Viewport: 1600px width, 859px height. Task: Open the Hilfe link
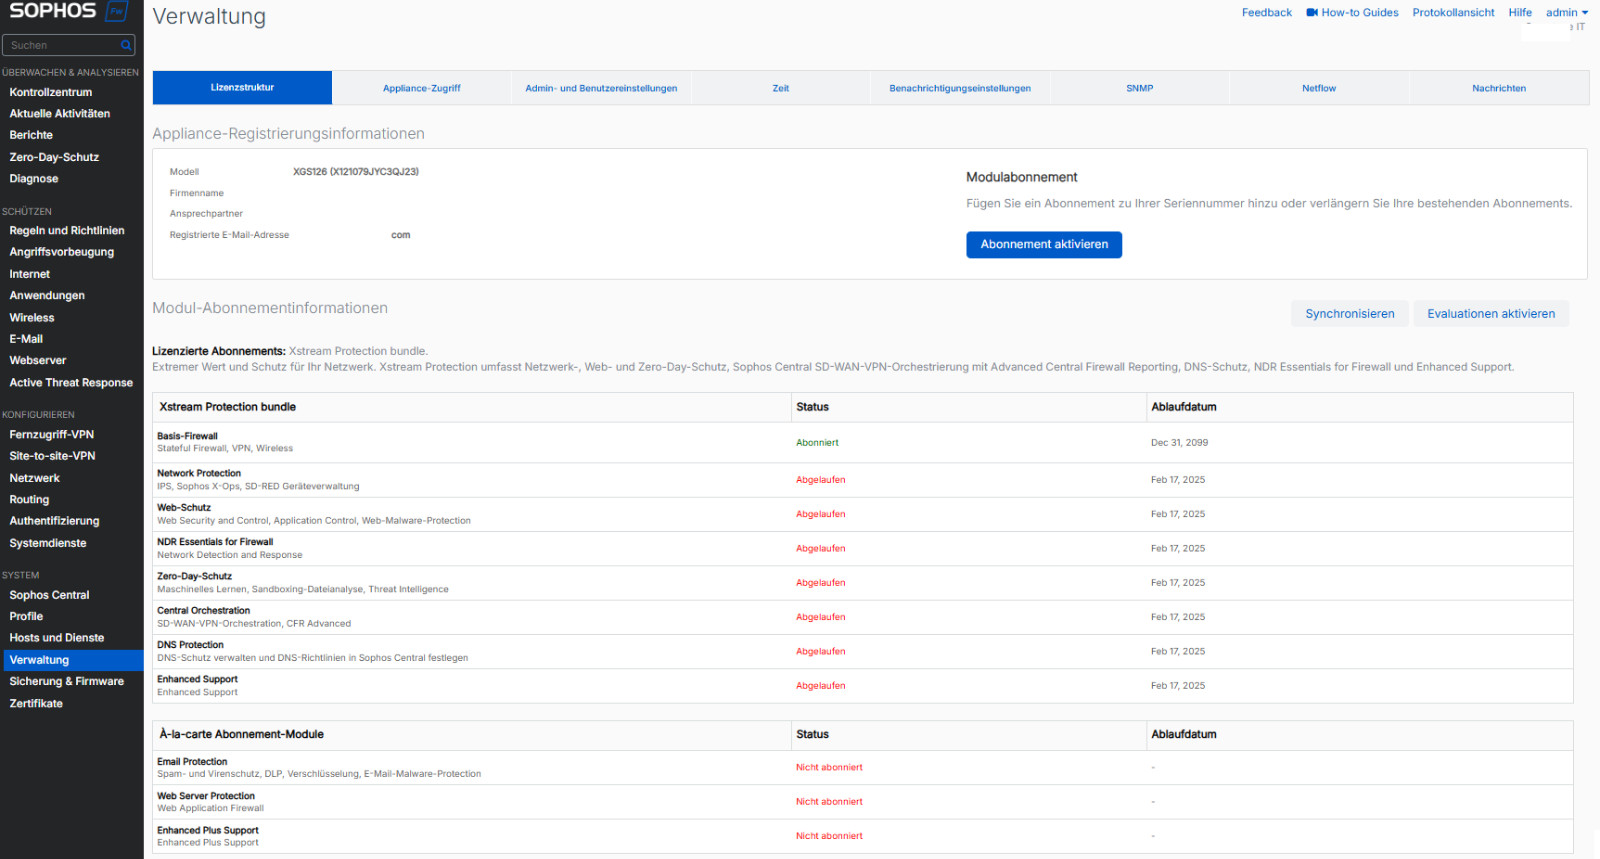1519,13
